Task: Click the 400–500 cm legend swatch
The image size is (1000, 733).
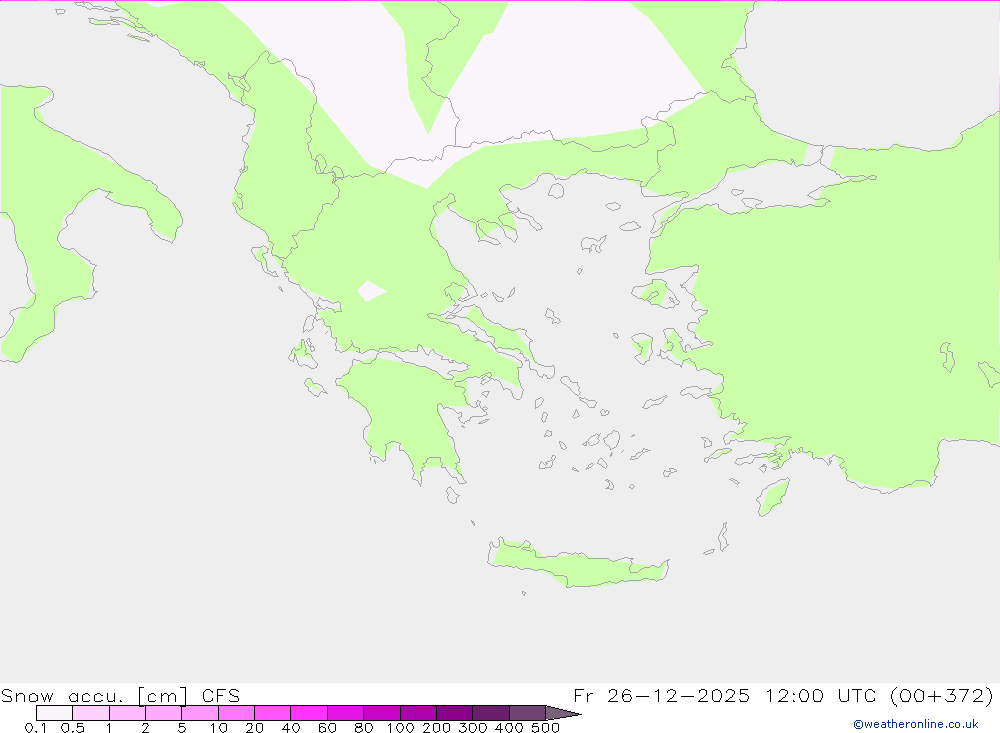Action: (x=527, y=713)
